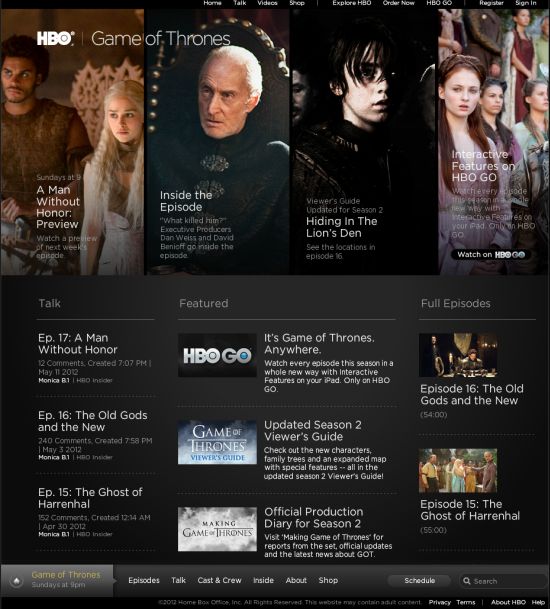Open 'Episode 15: The Ghost of Harrenhal' title
The width and height of the screenshot is (550, 609).
(470, 510)
